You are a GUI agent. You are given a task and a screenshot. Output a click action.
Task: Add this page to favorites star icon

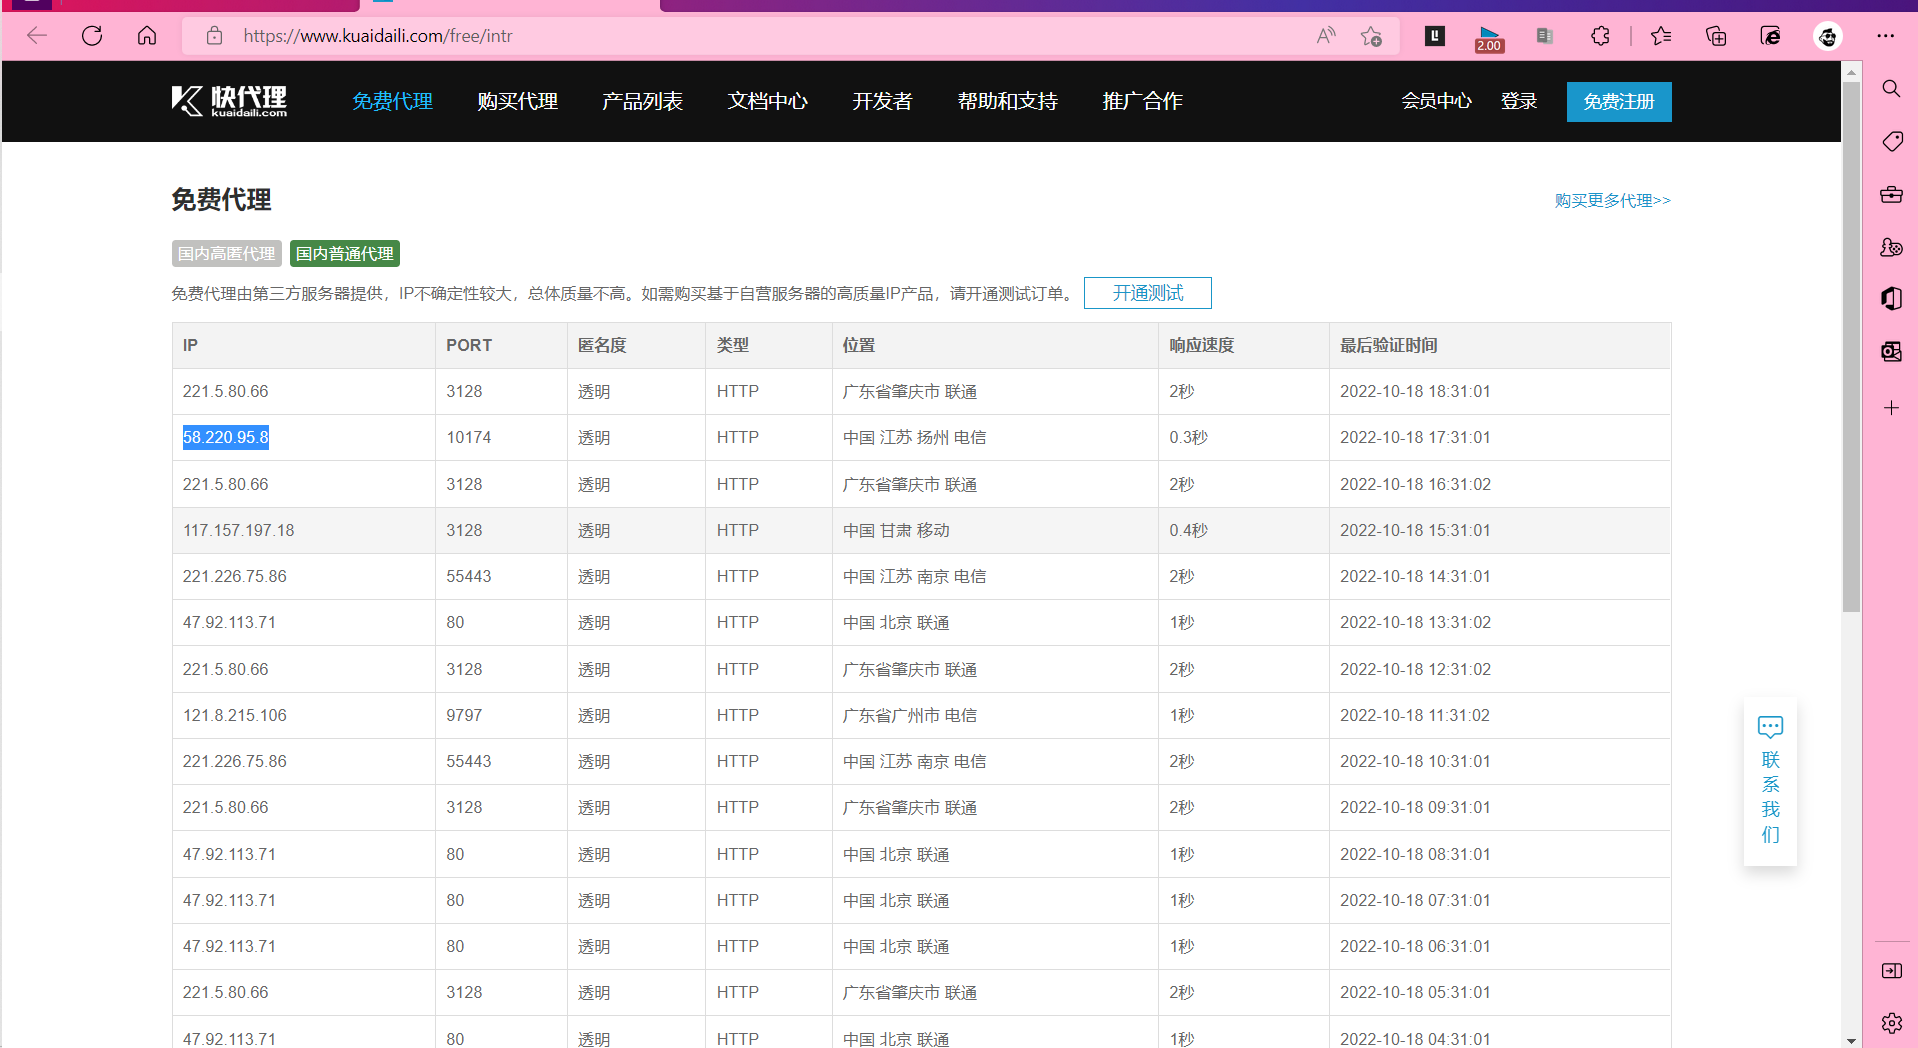click(x=1371, y=36)
